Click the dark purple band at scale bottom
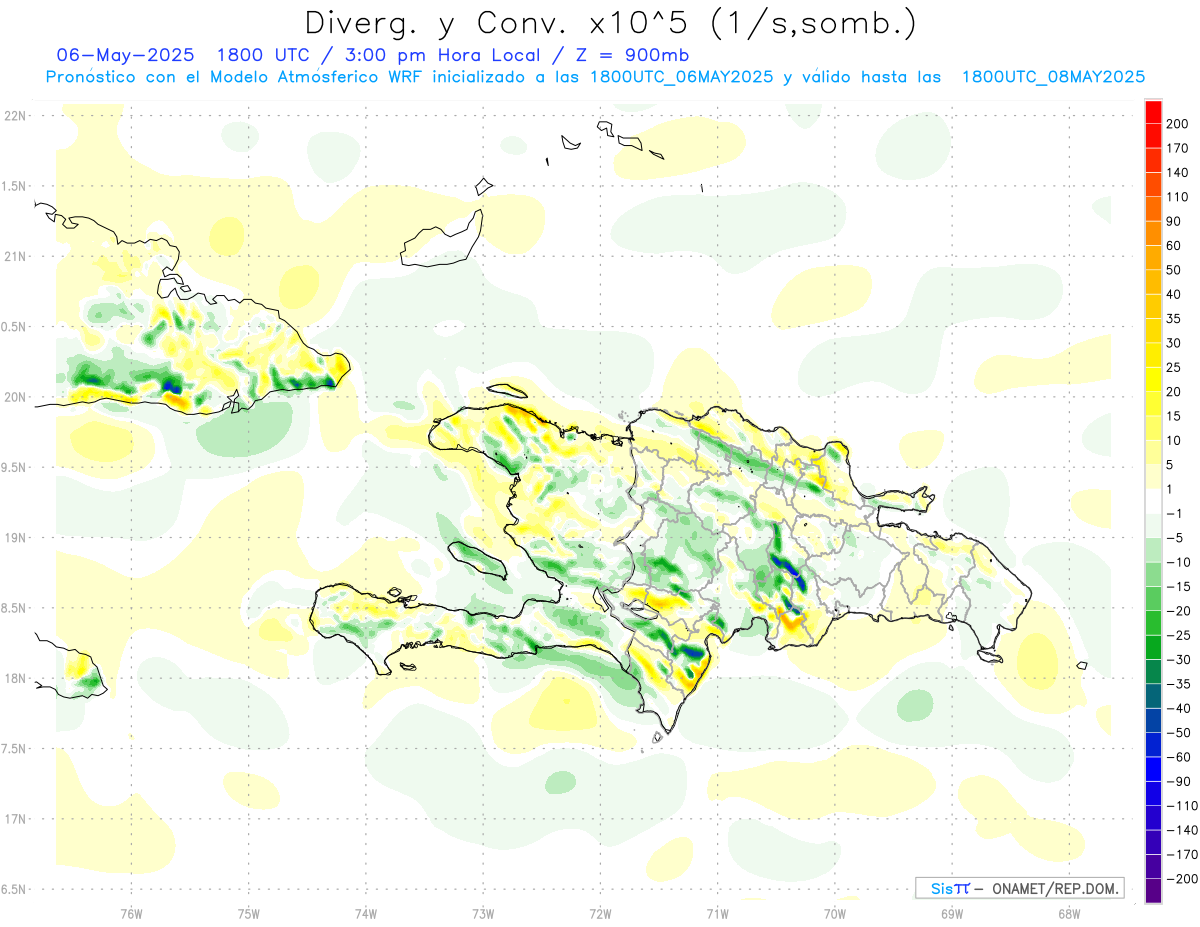 (1153, 890)
